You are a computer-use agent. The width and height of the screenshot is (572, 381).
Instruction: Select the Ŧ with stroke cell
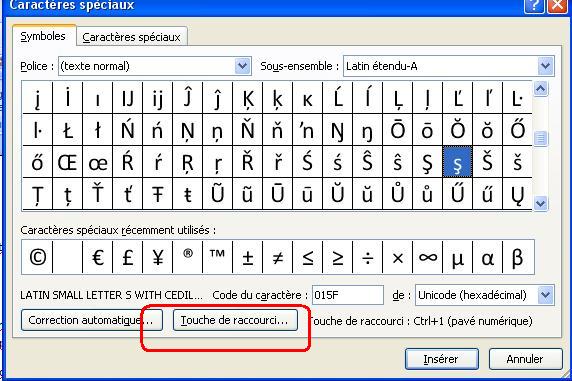pyautogui.click(x=157, y=194)
